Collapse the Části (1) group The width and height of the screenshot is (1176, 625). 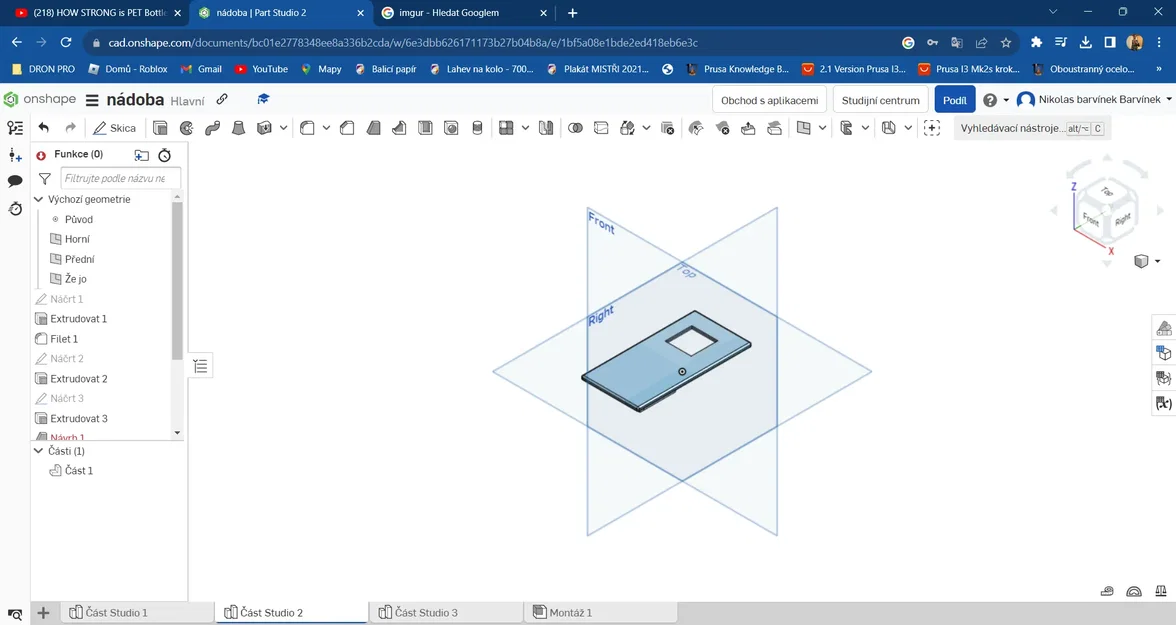point(39,450)
